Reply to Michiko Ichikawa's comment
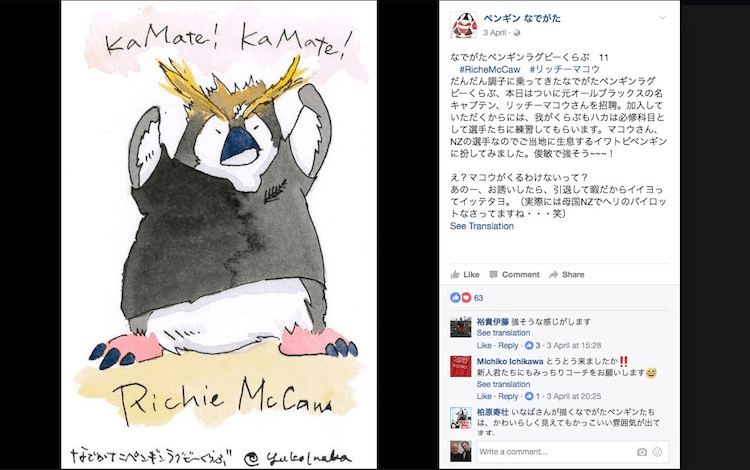 (508, 396)
